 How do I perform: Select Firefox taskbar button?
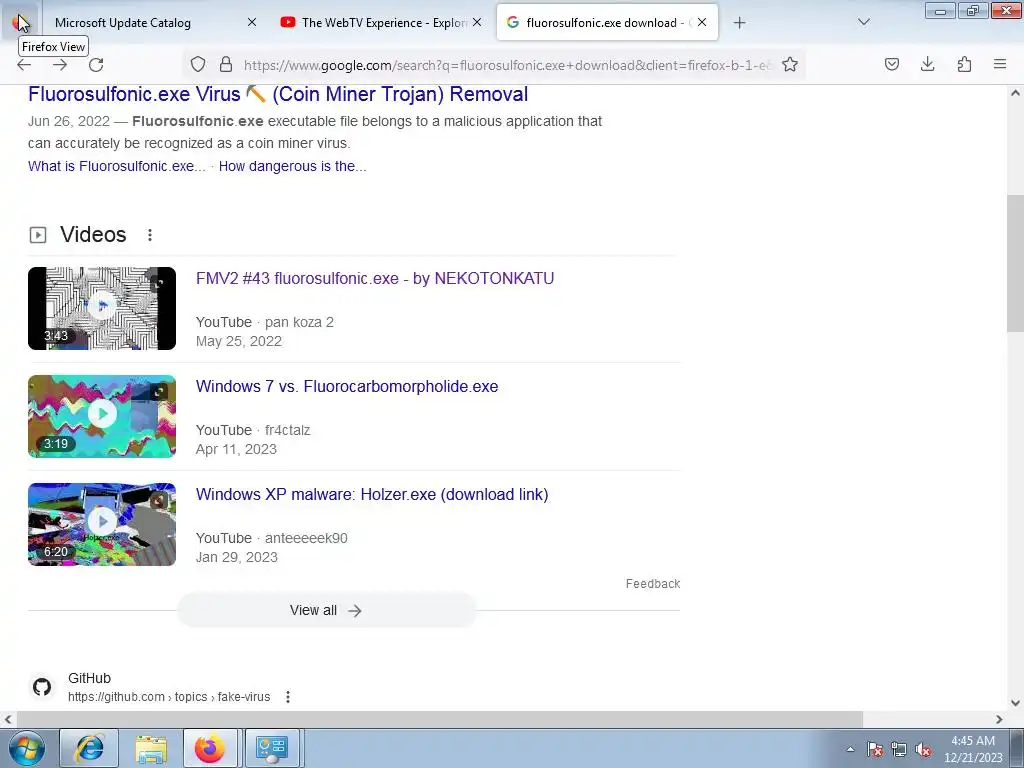pos(210,748)
